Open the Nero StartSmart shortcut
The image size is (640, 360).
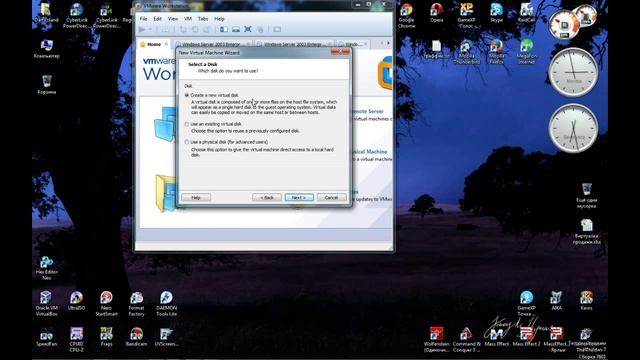(x=106, y=304)
